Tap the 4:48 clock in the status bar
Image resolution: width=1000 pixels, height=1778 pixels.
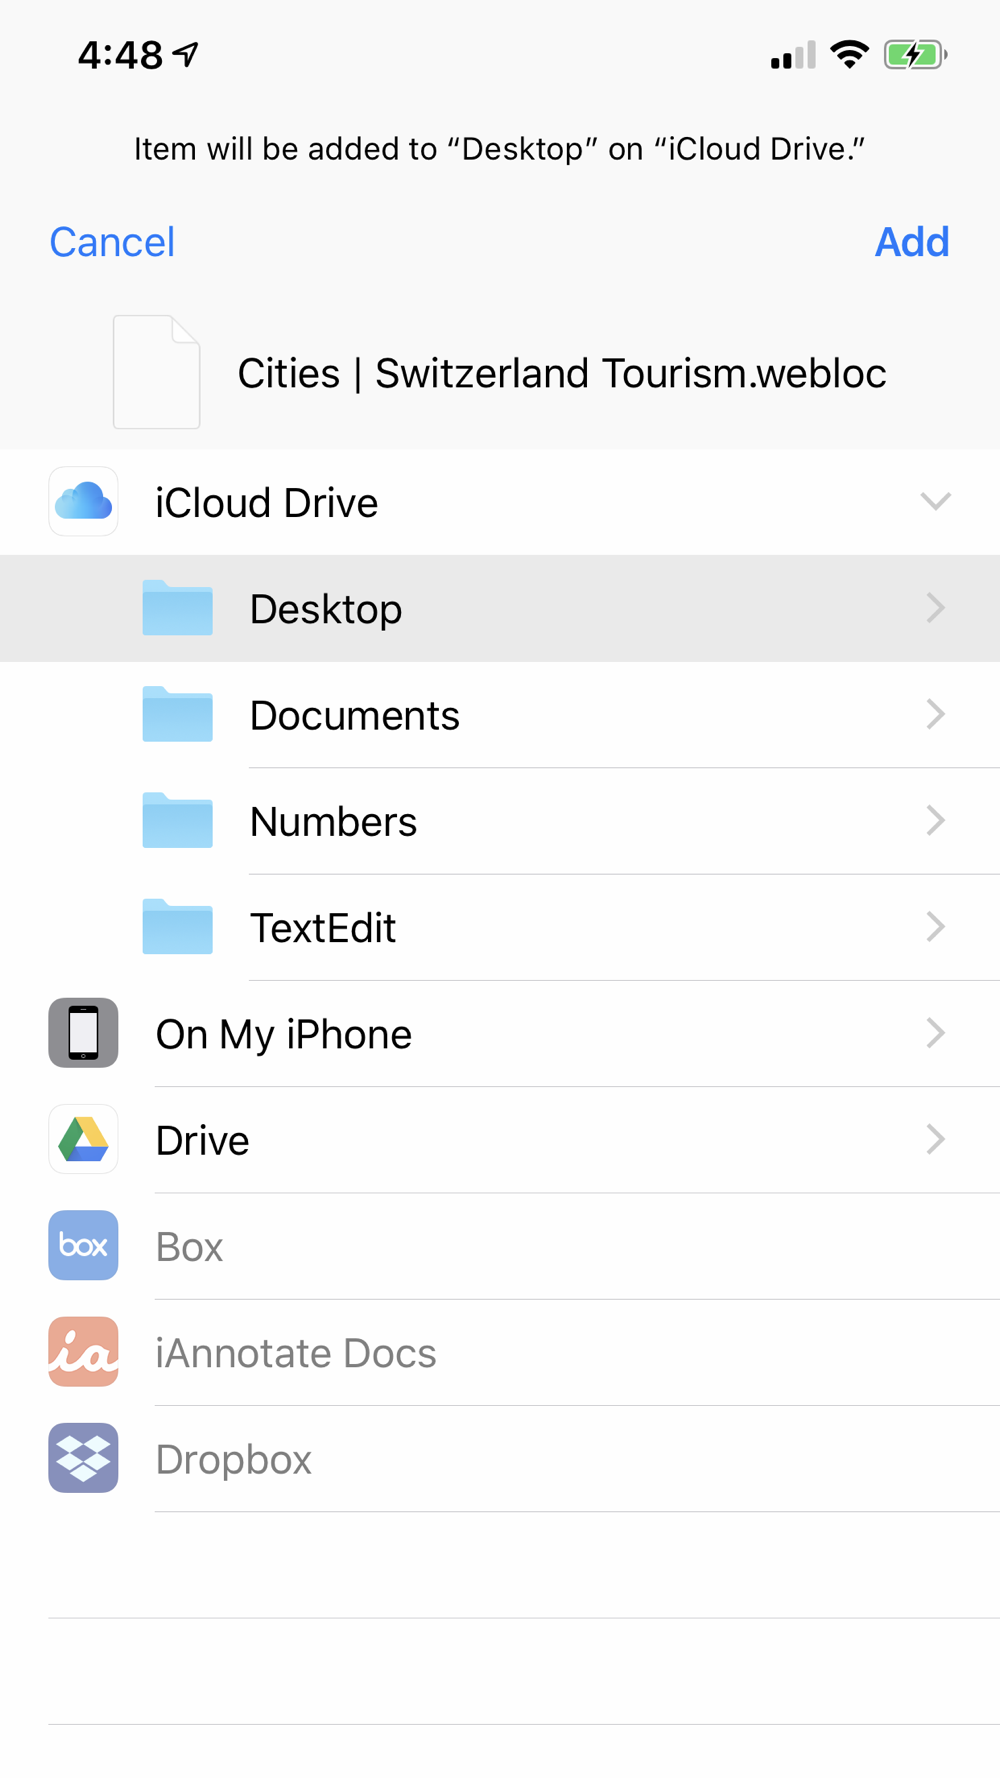click(120, 55)
